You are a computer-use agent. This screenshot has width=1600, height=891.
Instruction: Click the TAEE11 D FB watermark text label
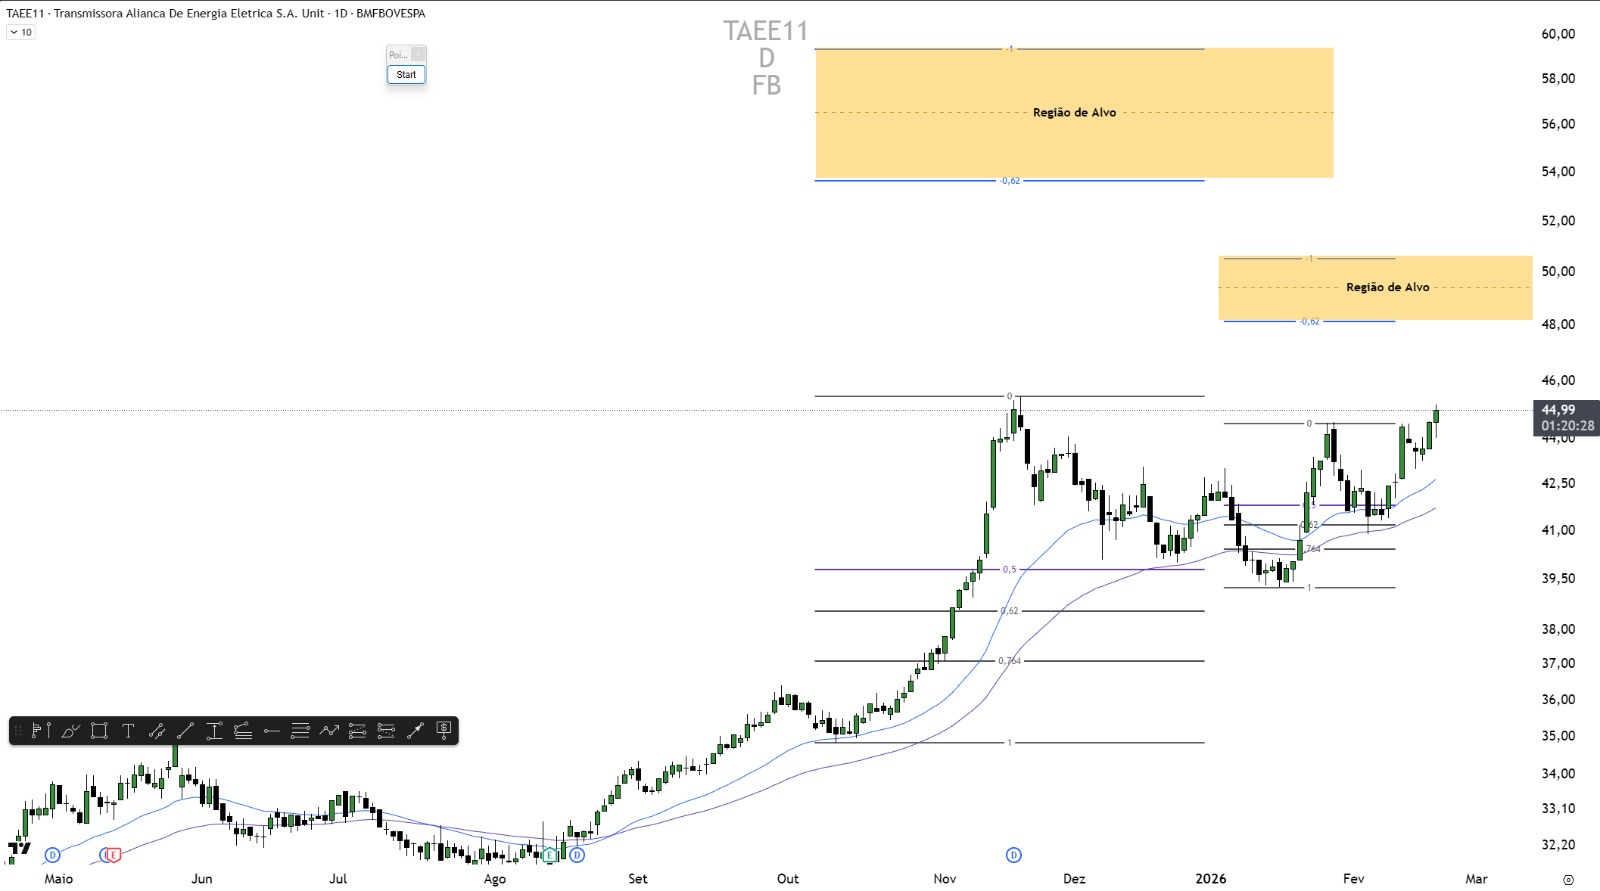pos(766,58)
